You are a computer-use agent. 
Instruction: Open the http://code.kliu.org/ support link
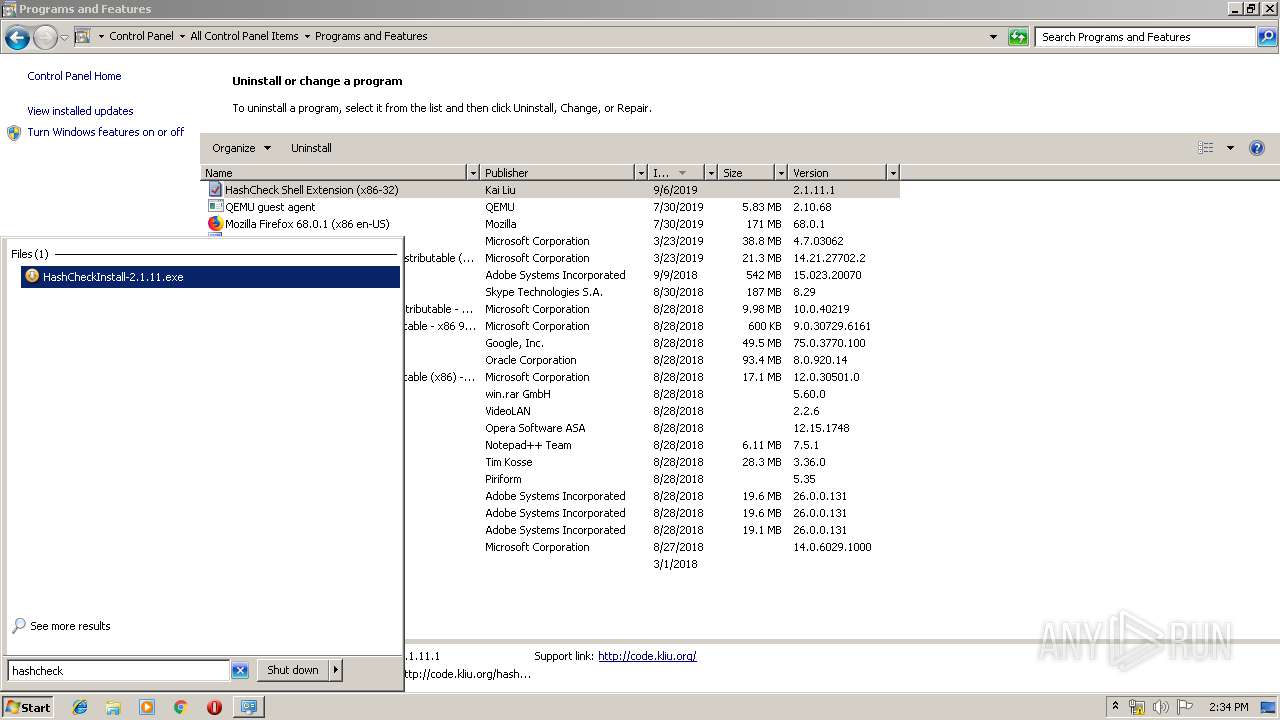[x=647, y=656]
